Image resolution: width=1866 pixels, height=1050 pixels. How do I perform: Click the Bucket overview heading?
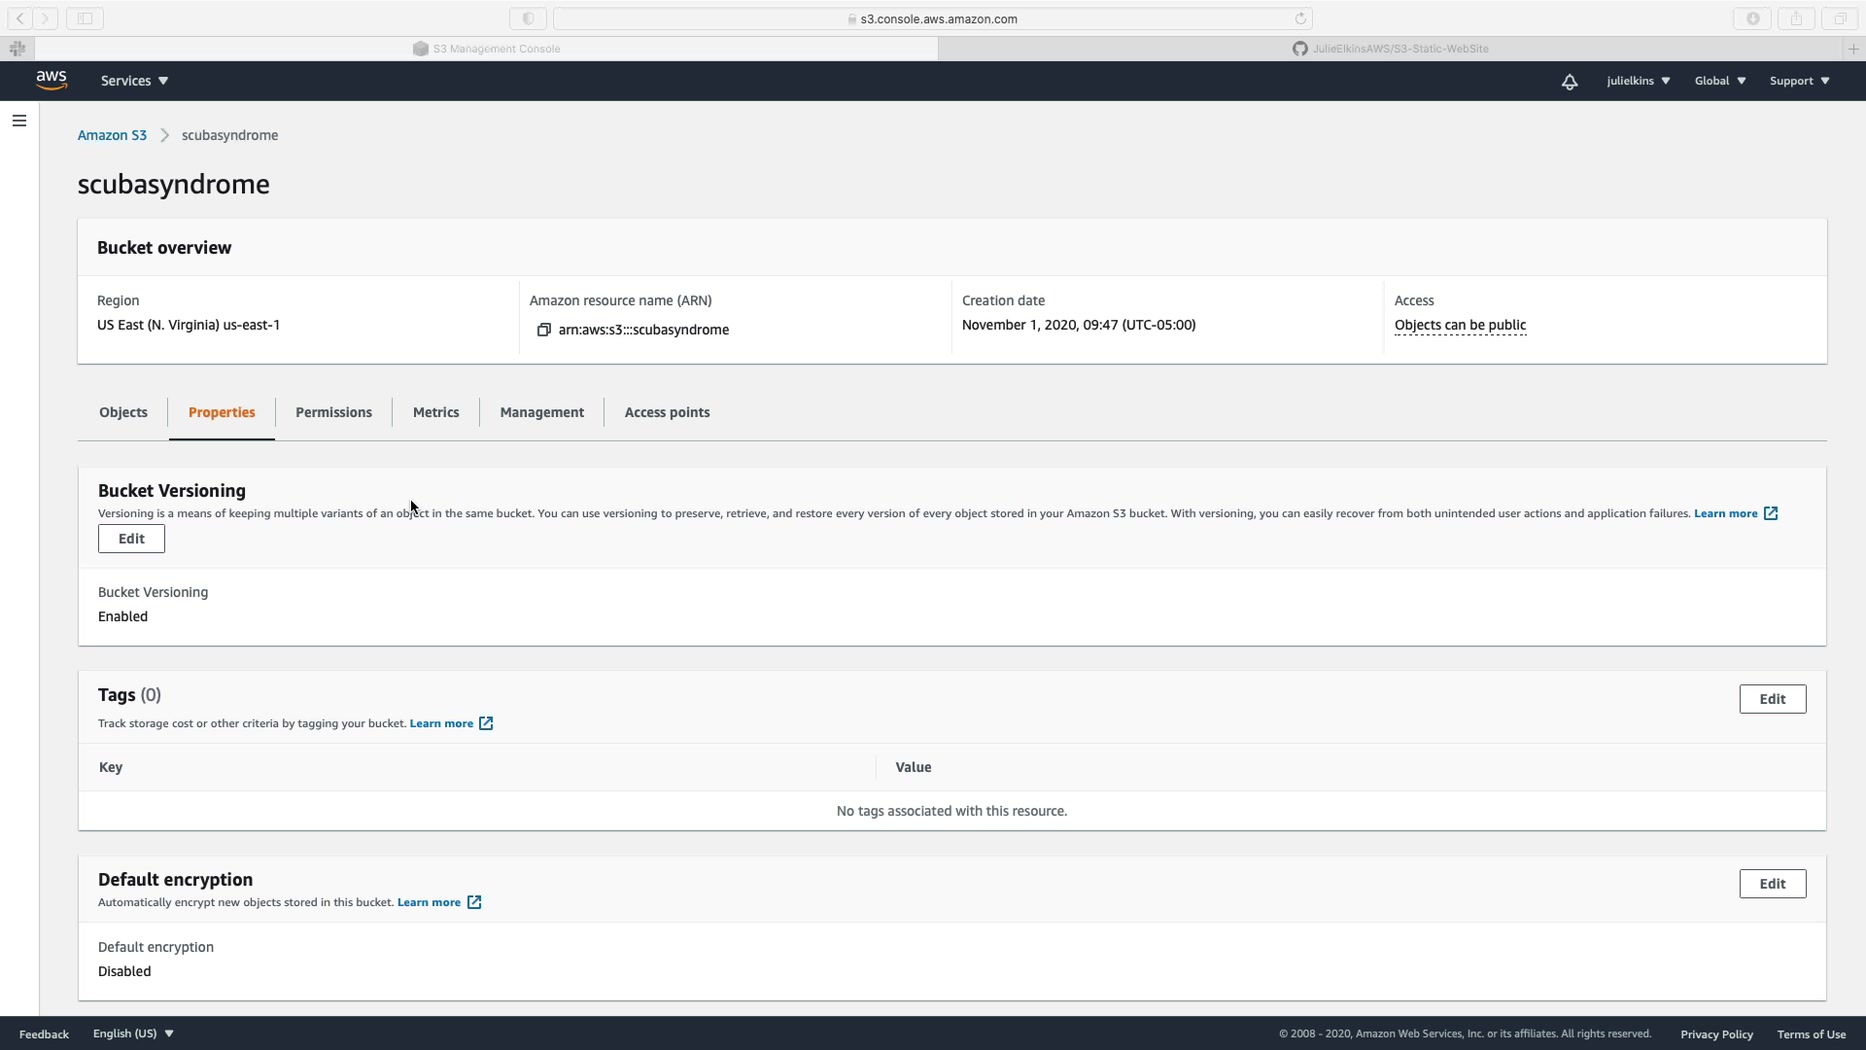[x=164, y=248]
